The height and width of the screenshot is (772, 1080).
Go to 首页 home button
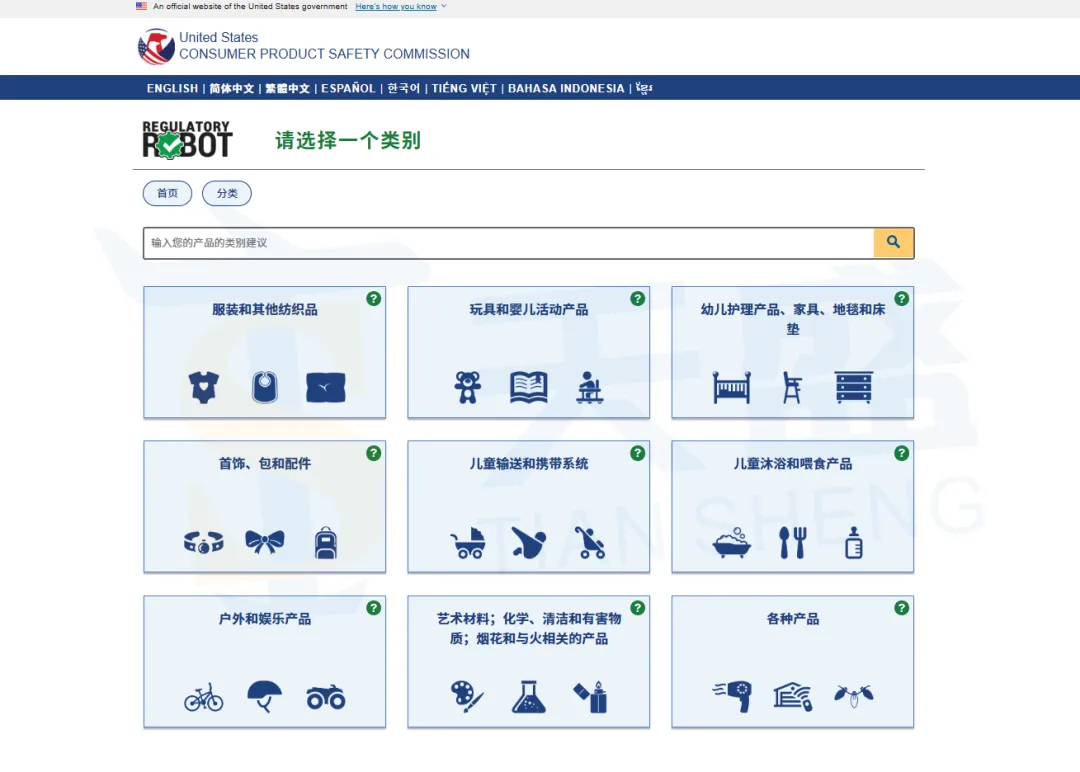pyautogui.click(x=167, y=194)
